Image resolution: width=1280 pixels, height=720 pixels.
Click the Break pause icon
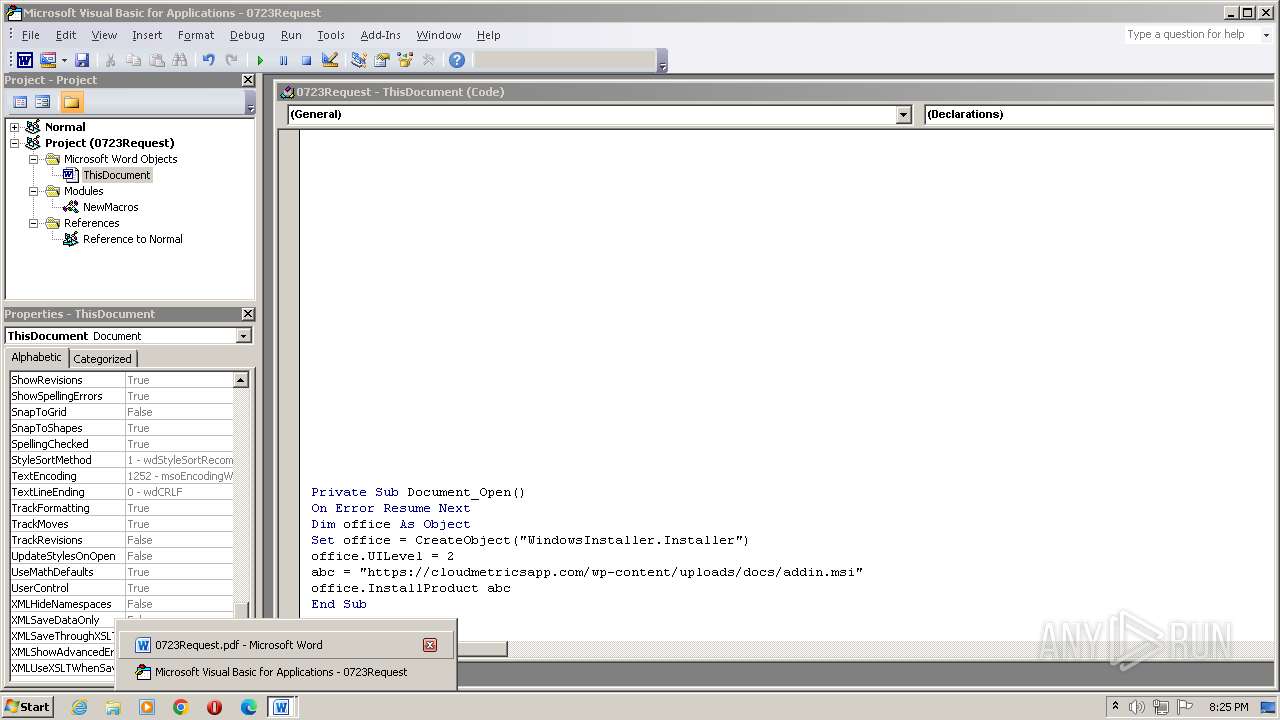tap(283, 60)
